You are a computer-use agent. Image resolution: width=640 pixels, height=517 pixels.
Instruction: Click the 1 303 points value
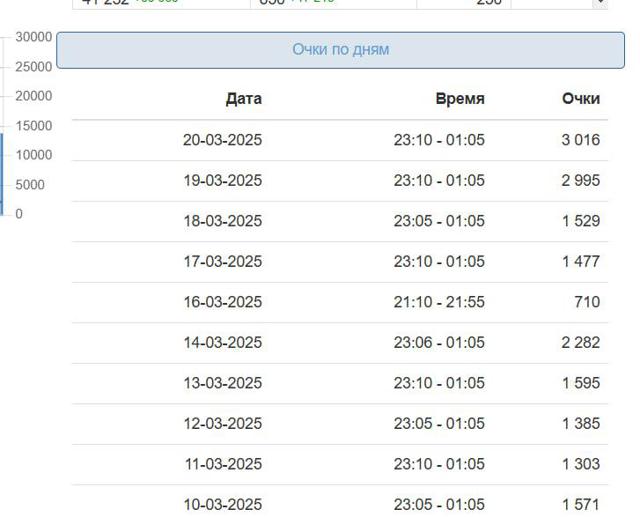(x=581, y=464)
